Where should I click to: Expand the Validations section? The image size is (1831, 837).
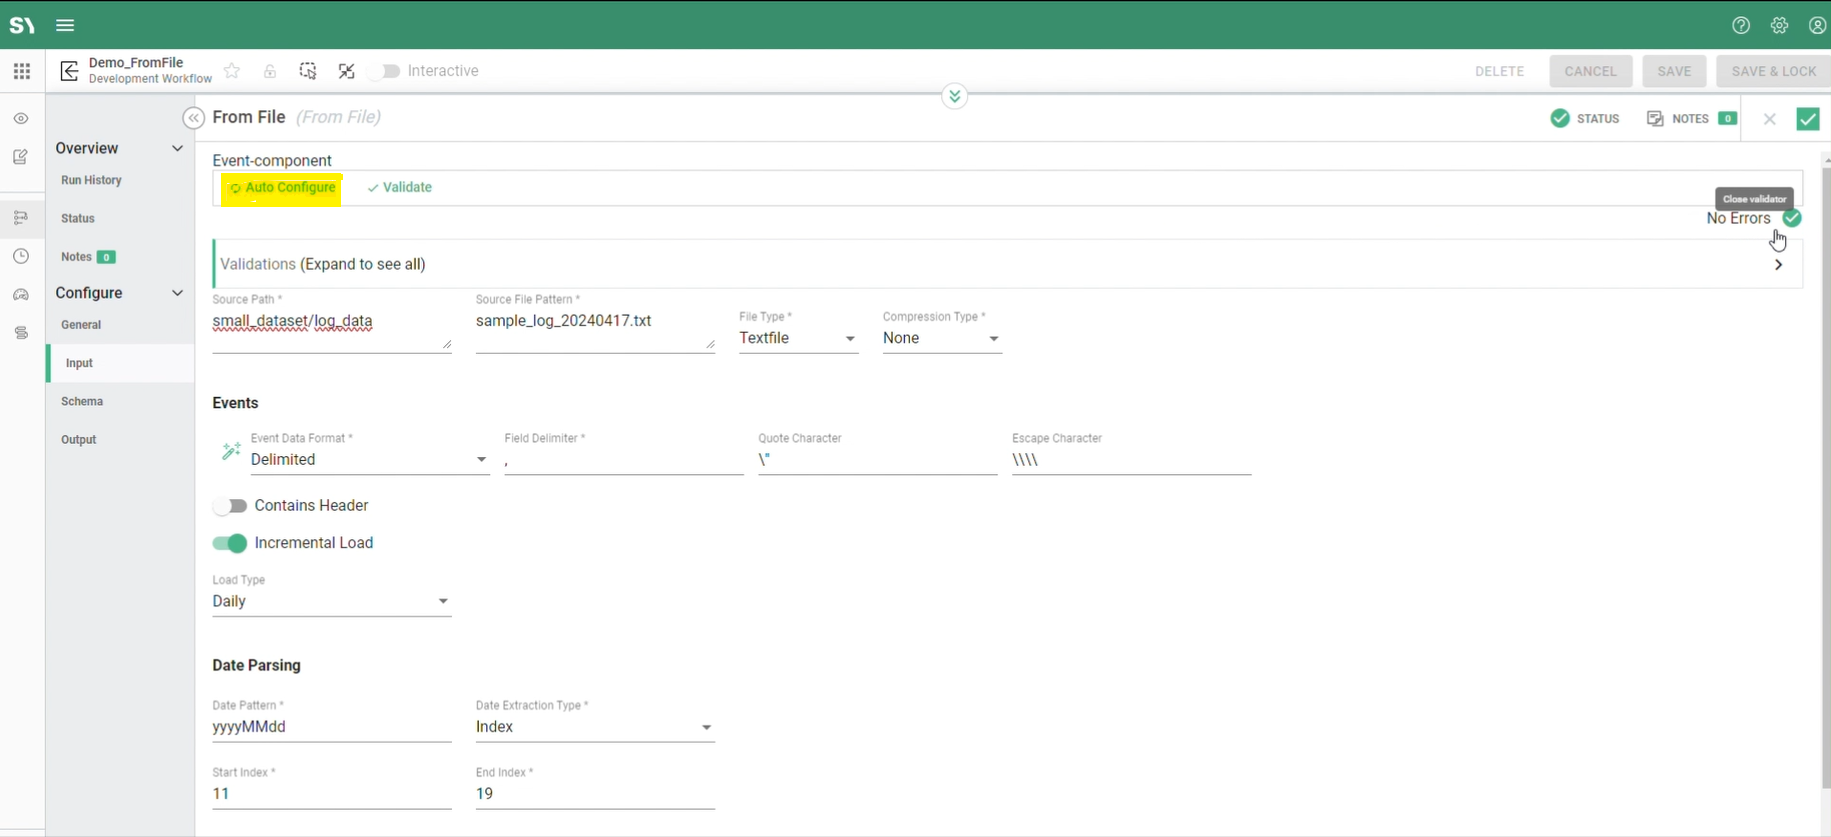pos(1778,265)
